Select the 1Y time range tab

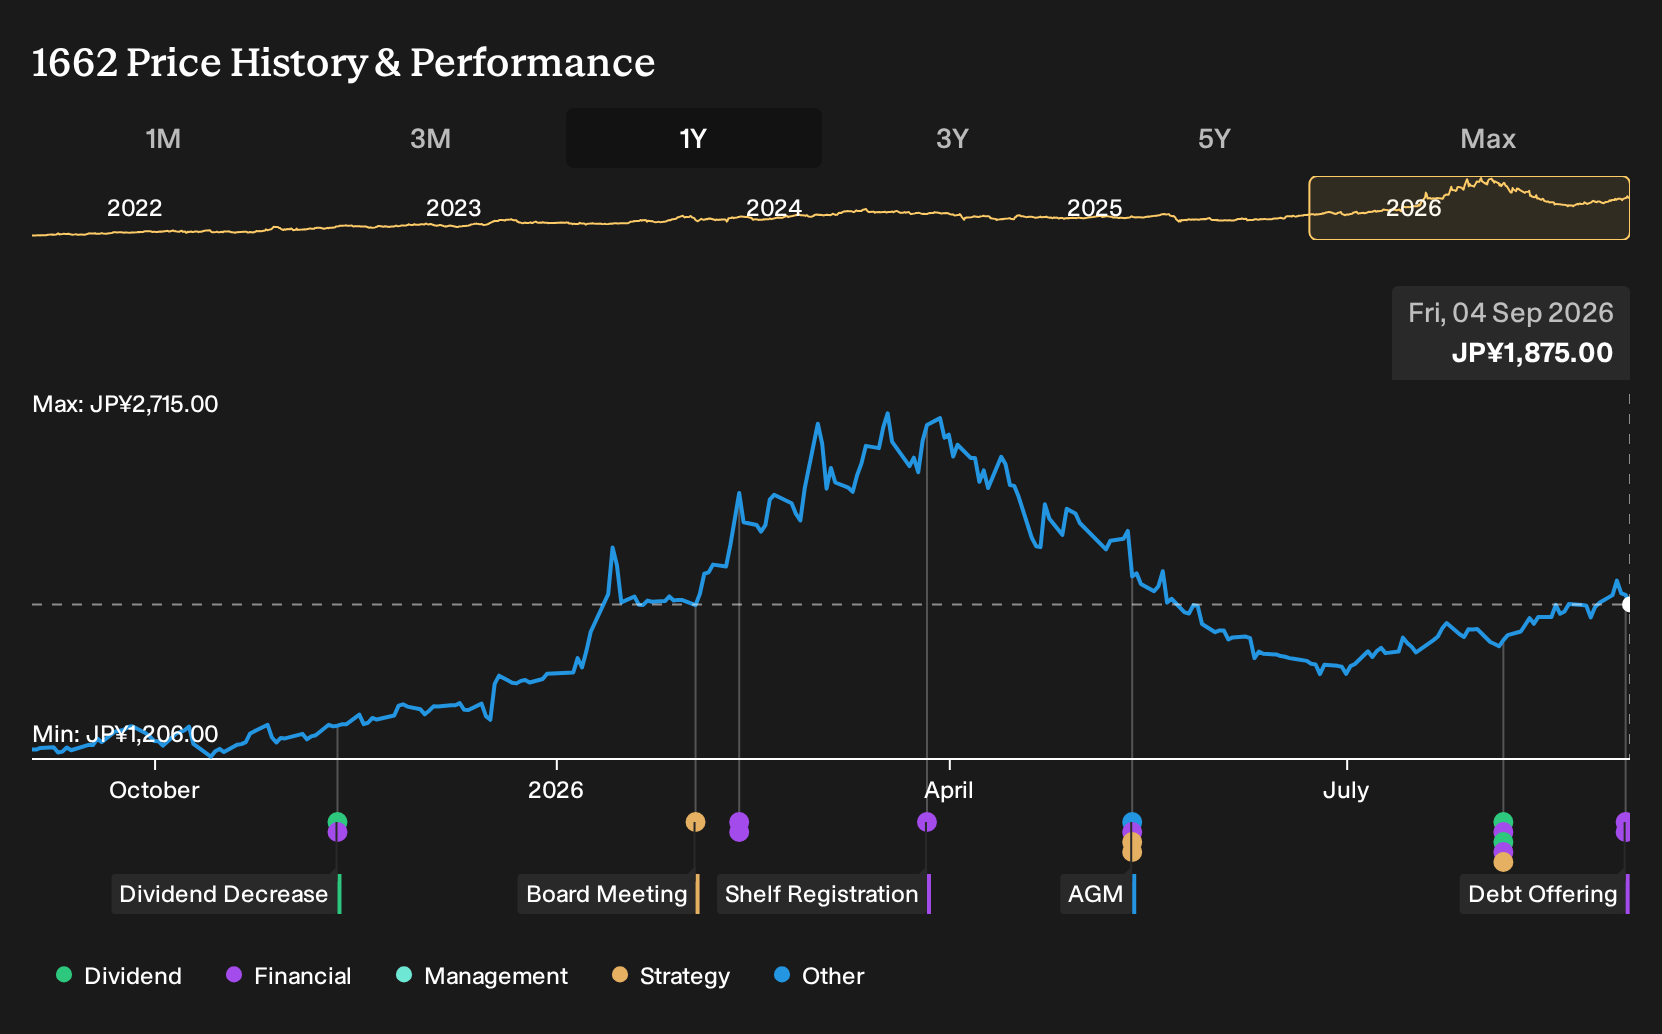(693, 138)
